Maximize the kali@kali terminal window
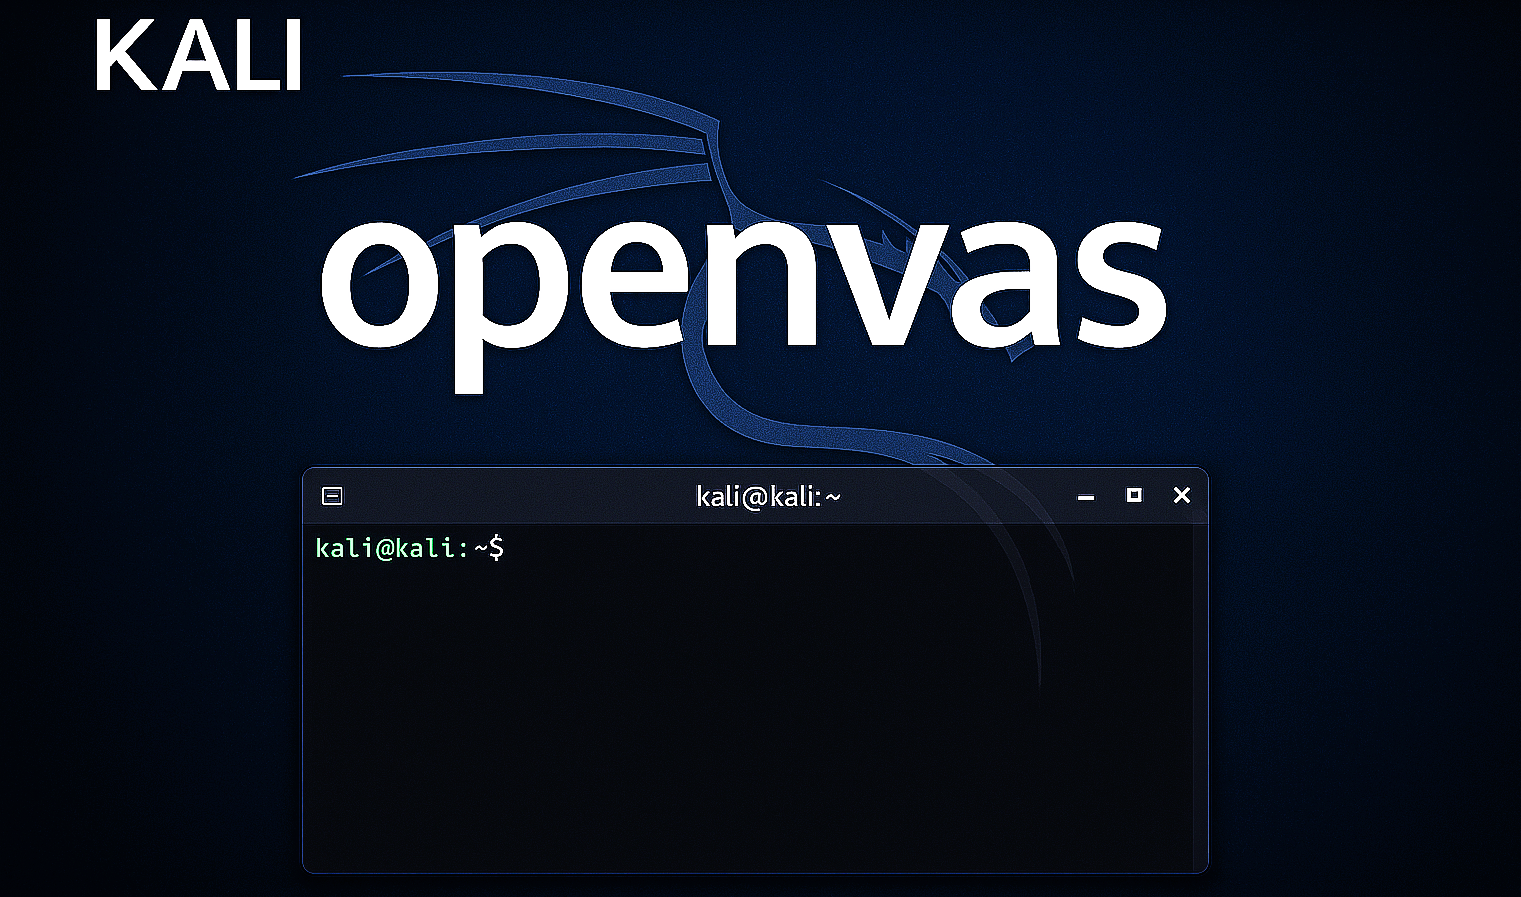Viewport: 1521px width, 897px height. 1134,495
